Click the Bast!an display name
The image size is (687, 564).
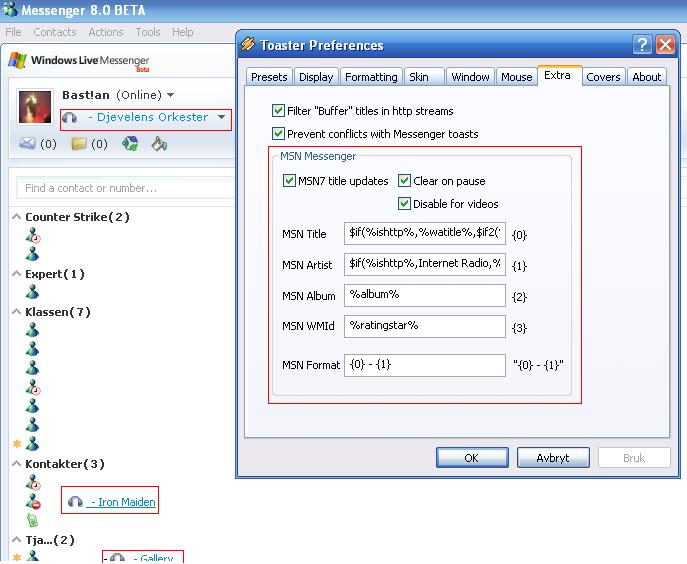pos(86,95)
